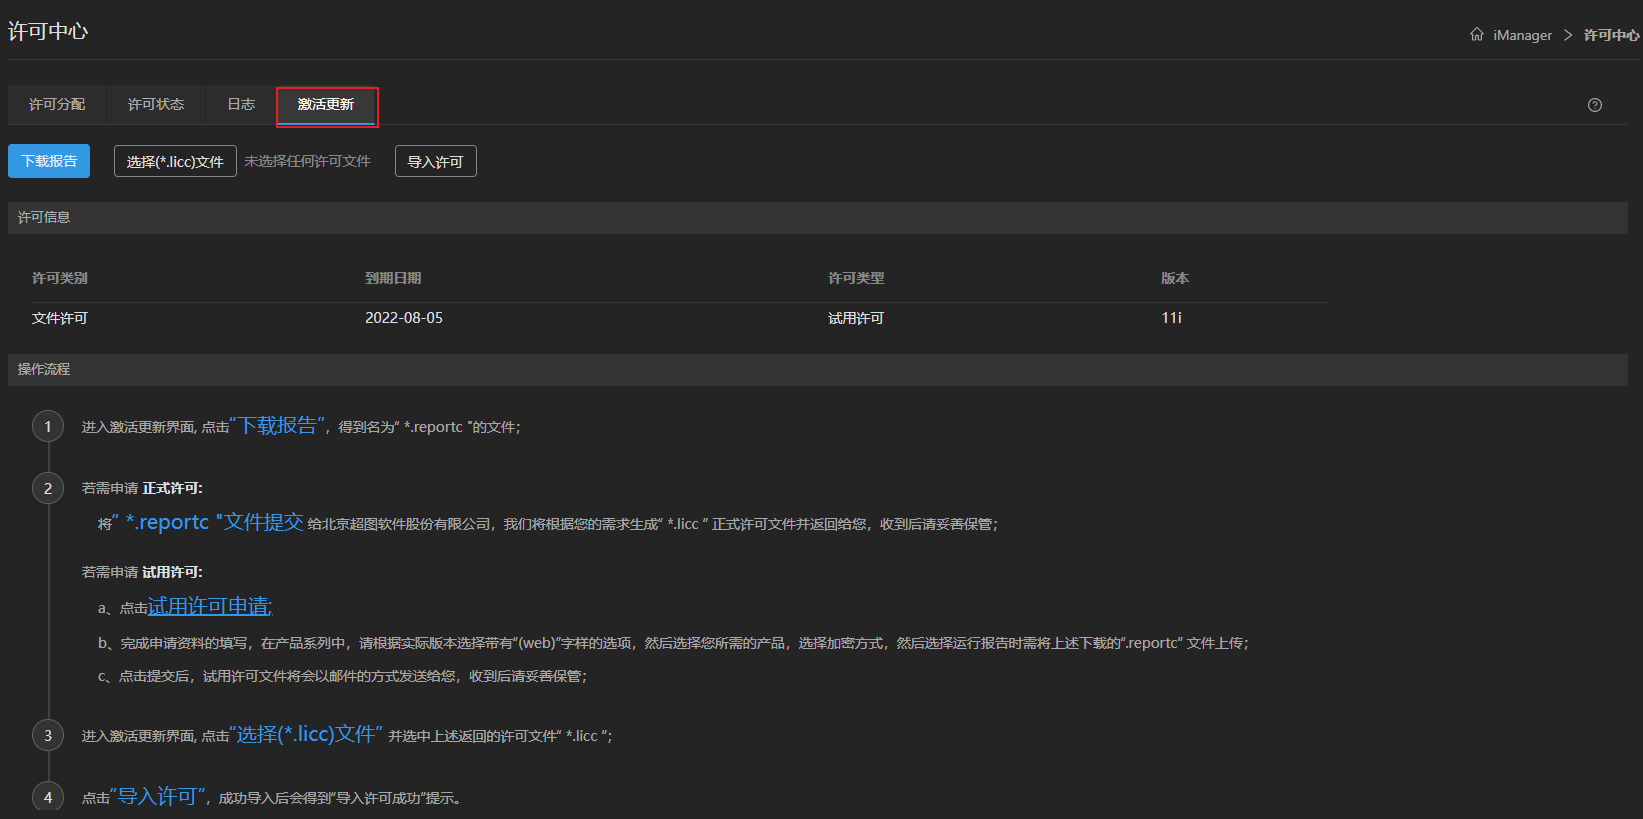Click the 导入许可 link in step 4

pyautogui.click(x=157, y=797)
